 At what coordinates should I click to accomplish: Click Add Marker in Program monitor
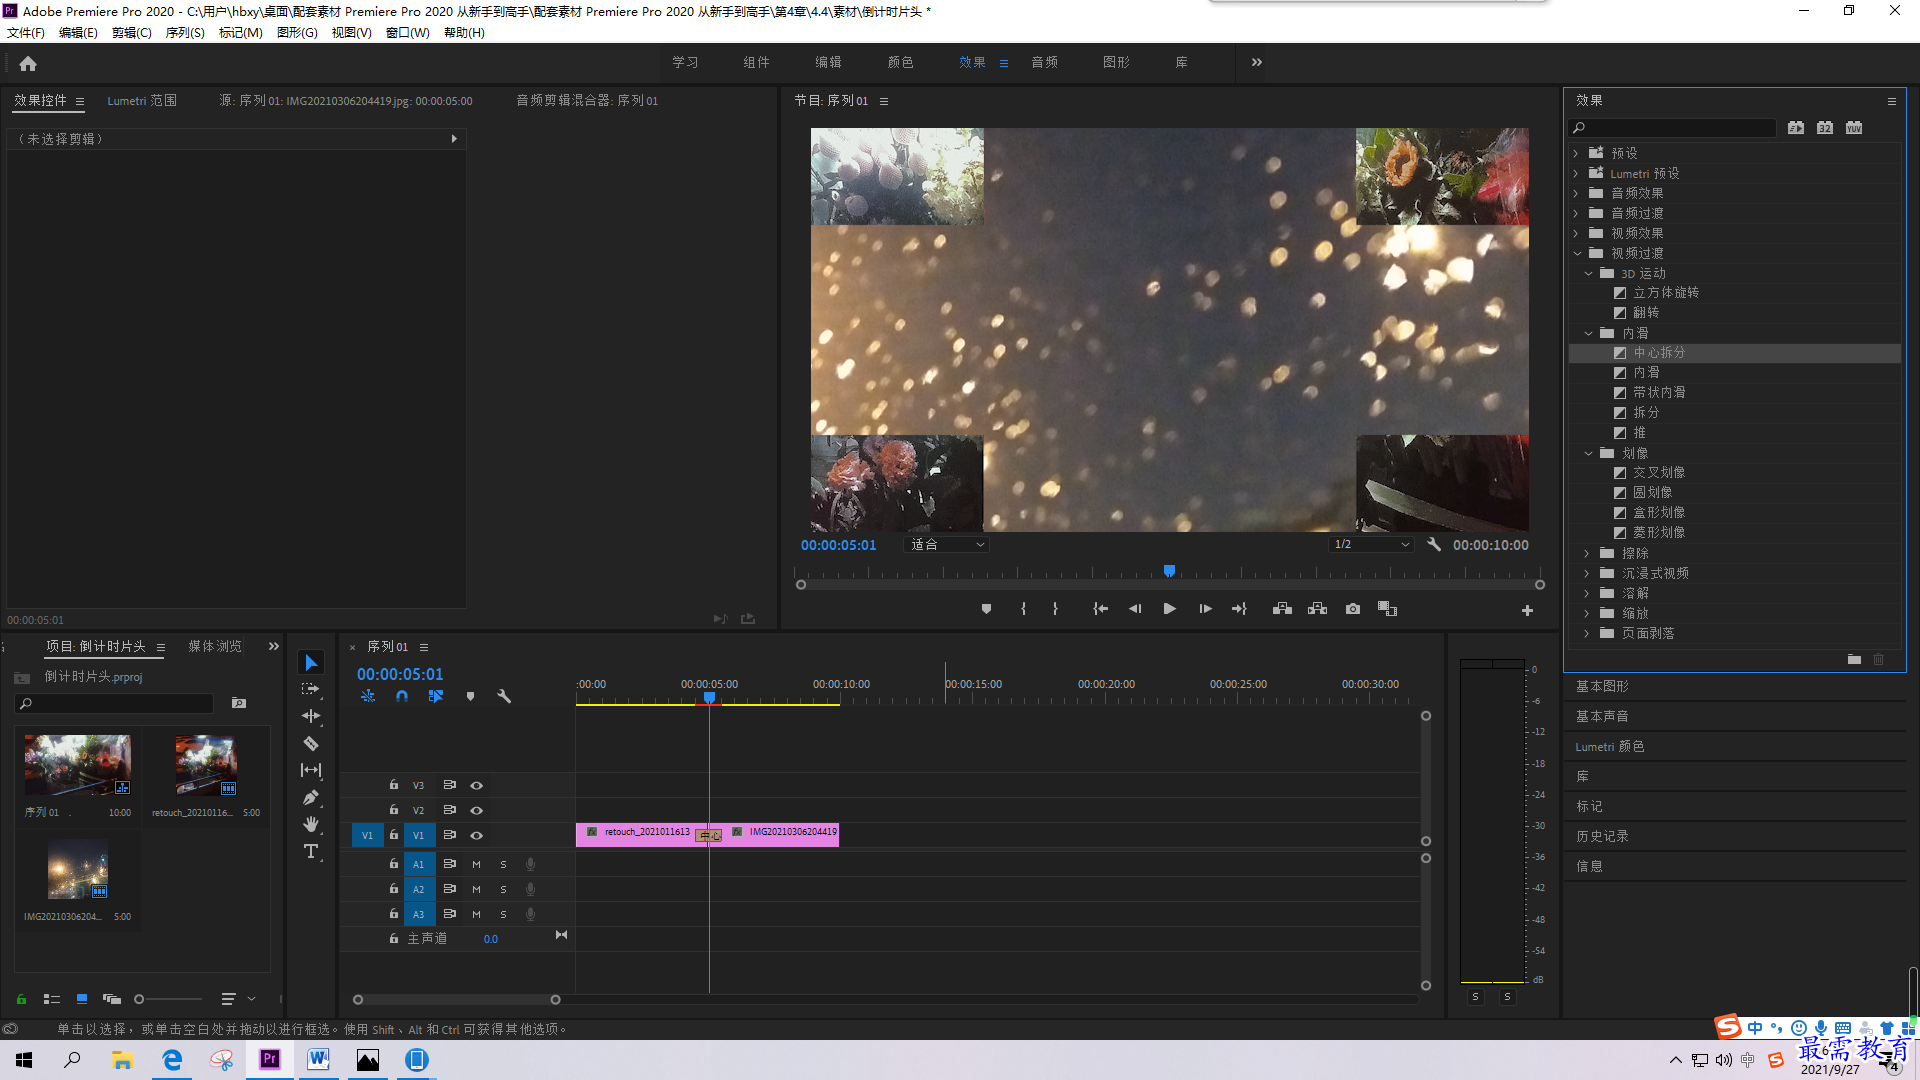[x=986, y=609]
